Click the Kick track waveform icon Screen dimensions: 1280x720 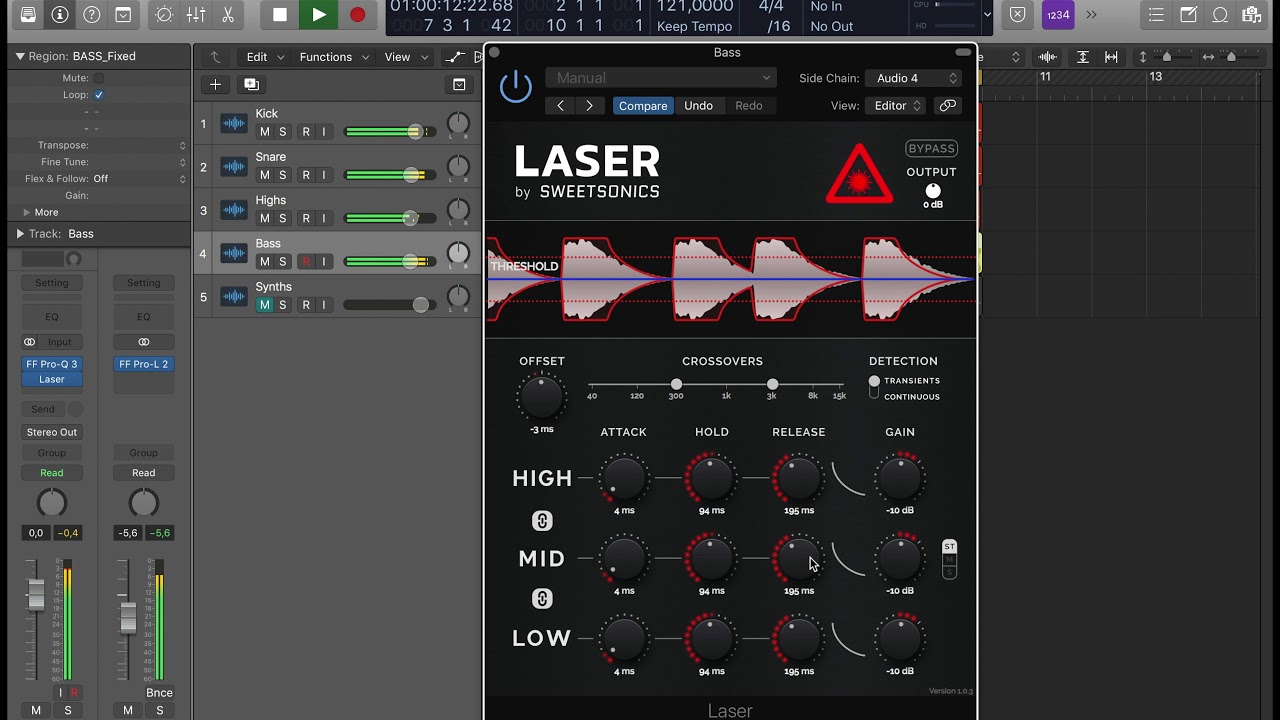(234, 124)
